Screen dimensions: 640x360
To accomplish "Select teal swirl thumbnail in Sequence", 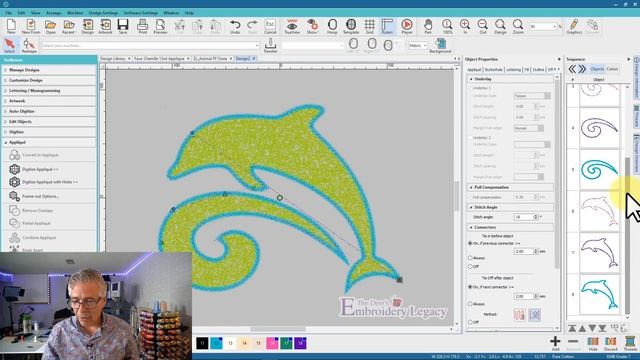I will click(x=599, y=169).
